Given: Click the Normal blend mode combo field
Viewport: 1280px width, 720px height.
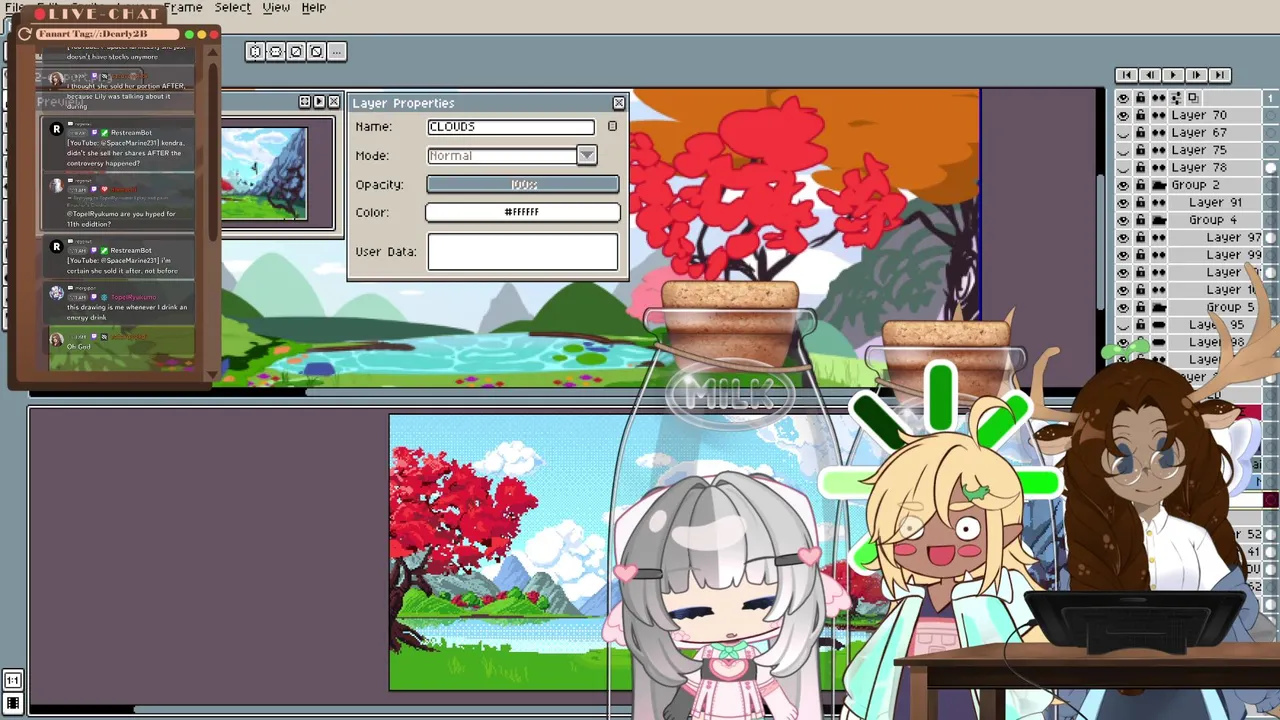Looking at the screenshot, I should click(502, 155).
